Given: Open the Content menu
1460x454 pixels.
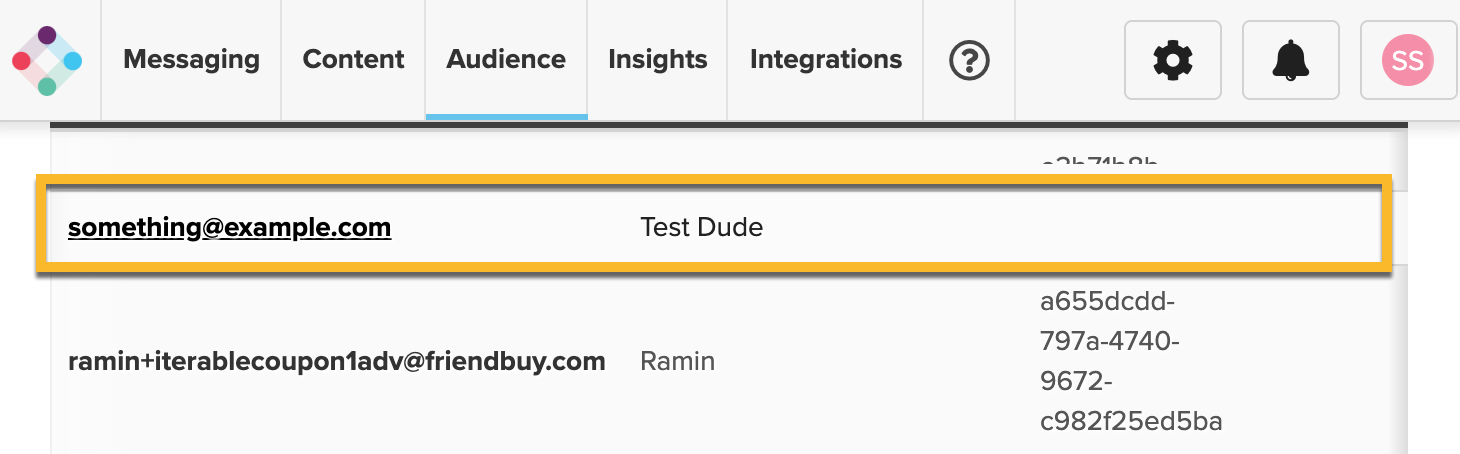Looking at the screenshot, I should 353,60.
